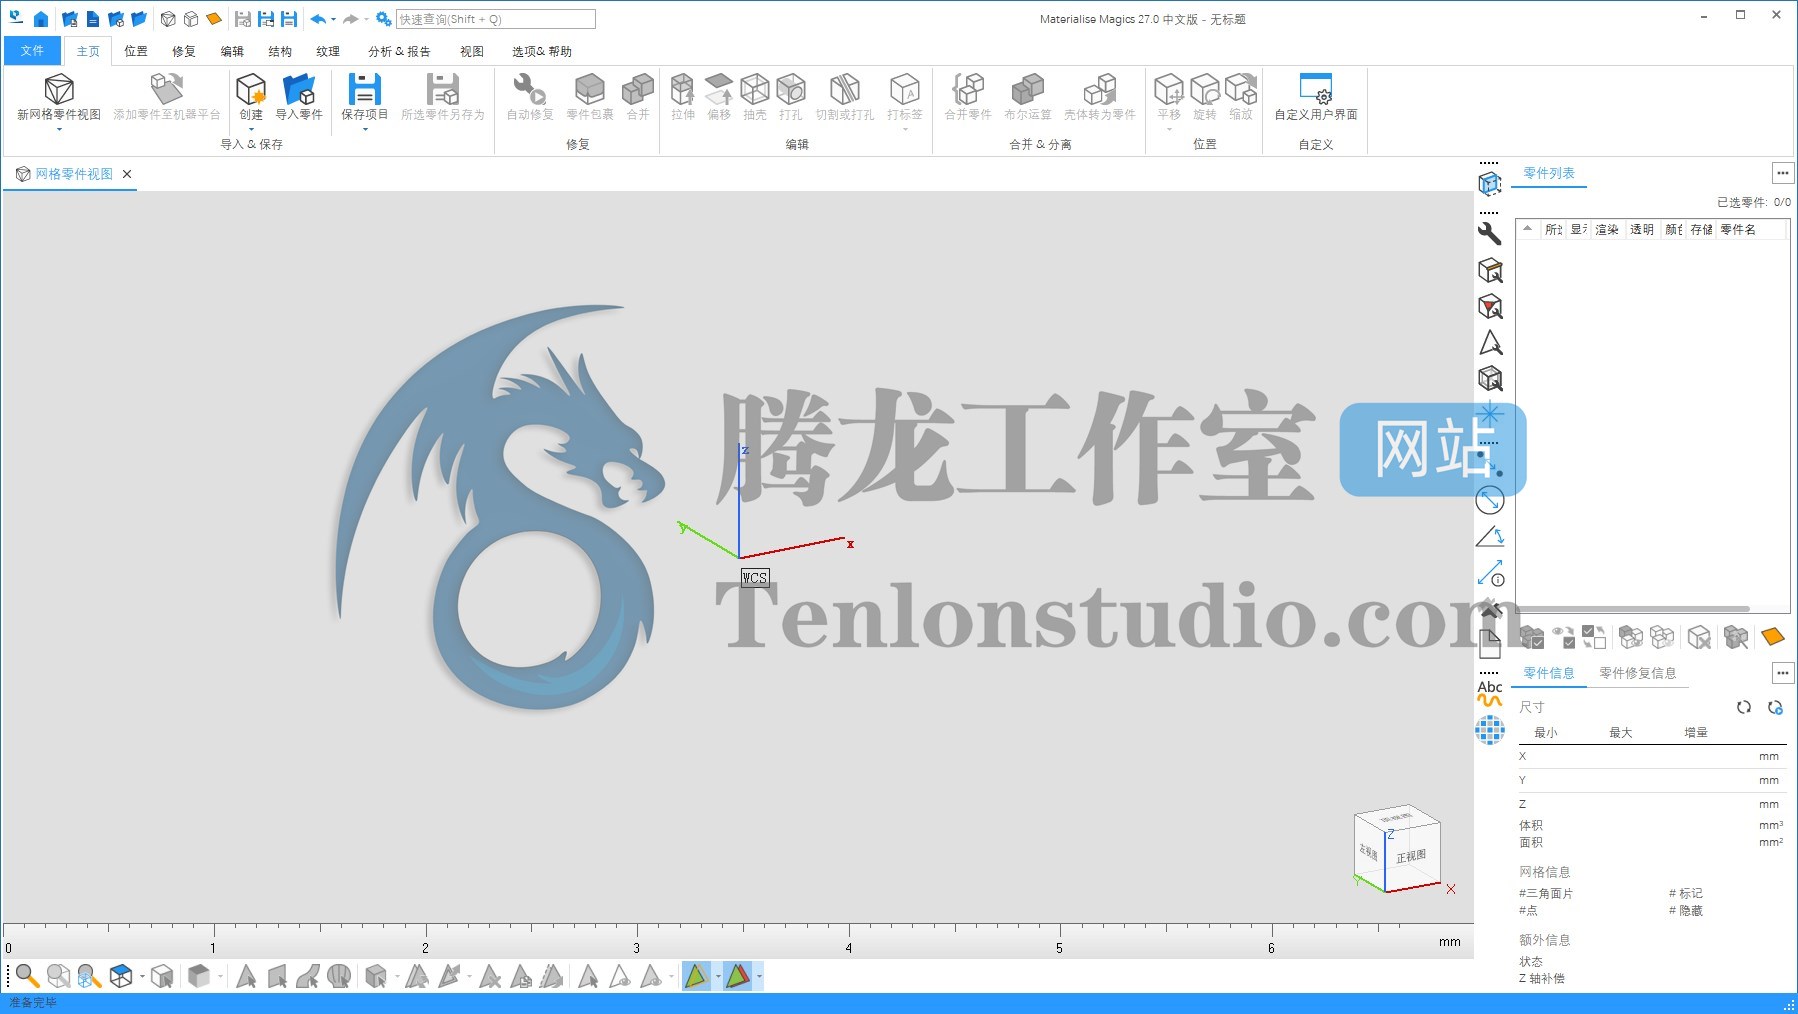This screenshot has width=1798, height=1014.
Task: Open the 零件信息 panel options menu
Action: click(1783, 673)
